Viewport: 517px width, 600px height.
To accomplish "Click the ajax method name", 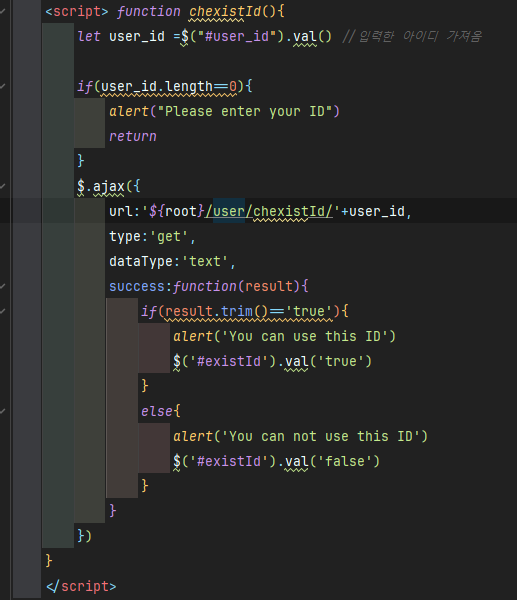I will 109,186.
